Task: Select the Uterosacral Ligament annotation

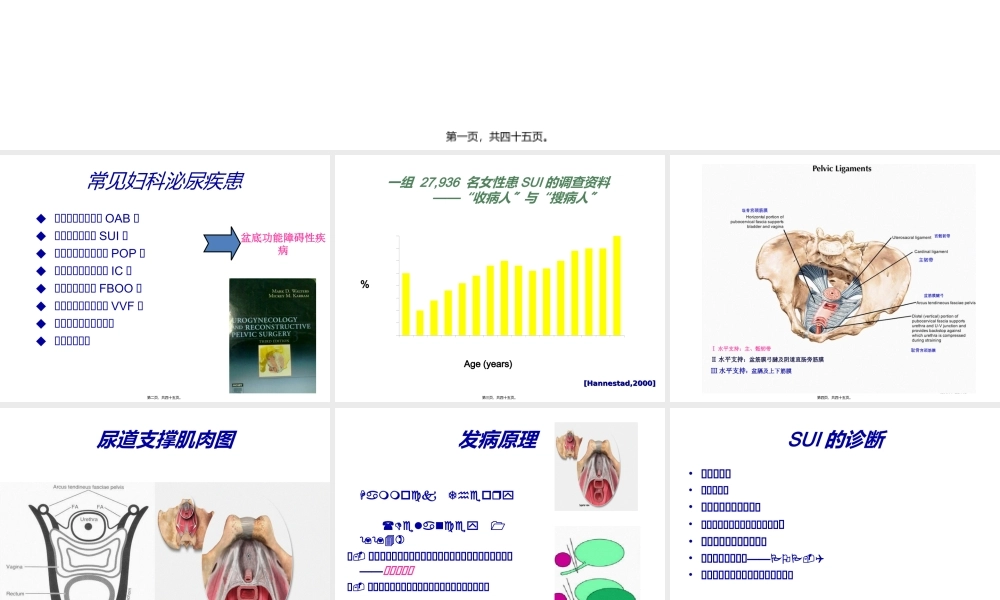Action: [910, 237]
